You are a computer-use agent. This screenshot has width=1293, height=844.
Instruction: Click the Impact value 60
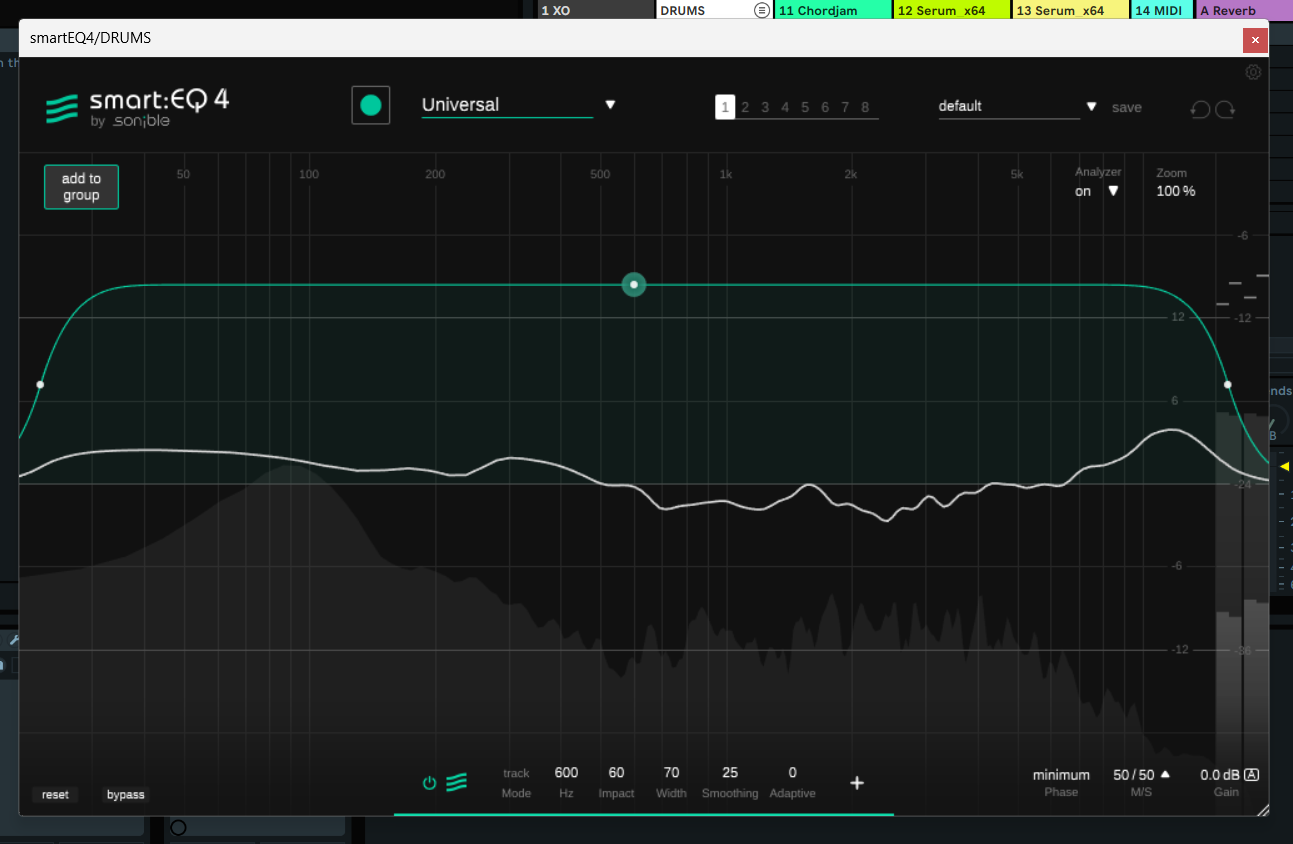point(616,773)
